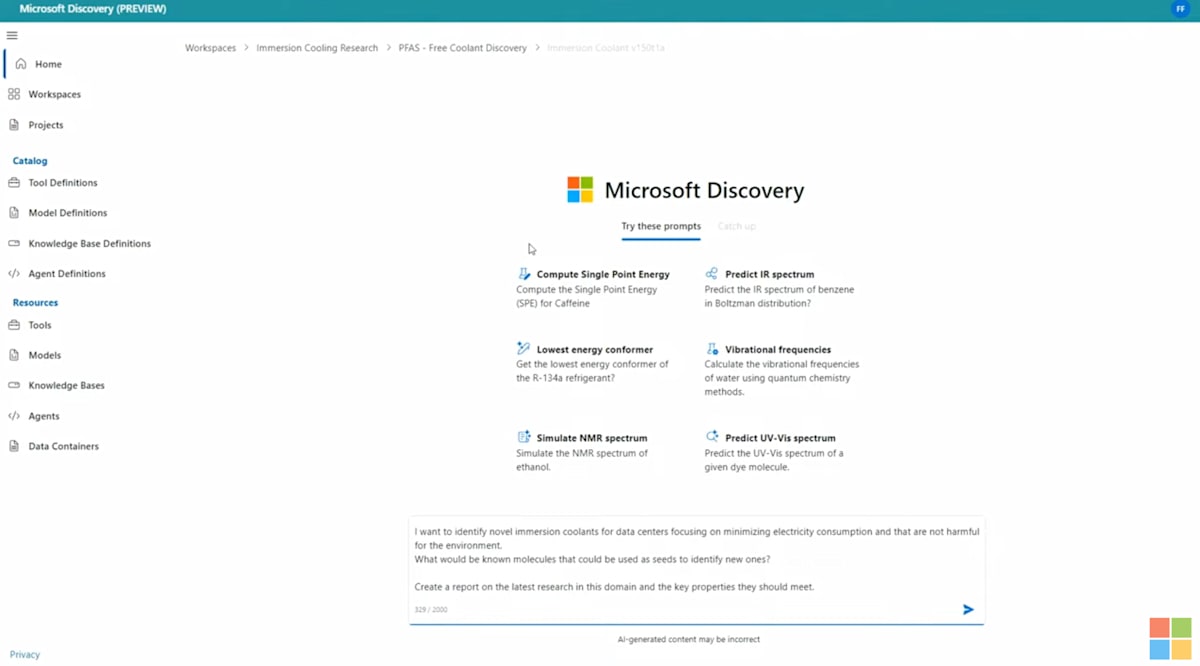1200x666 pixels.
Task: Click the Tools briefcase icon under Resources
Action: click(x=14, y=325)
